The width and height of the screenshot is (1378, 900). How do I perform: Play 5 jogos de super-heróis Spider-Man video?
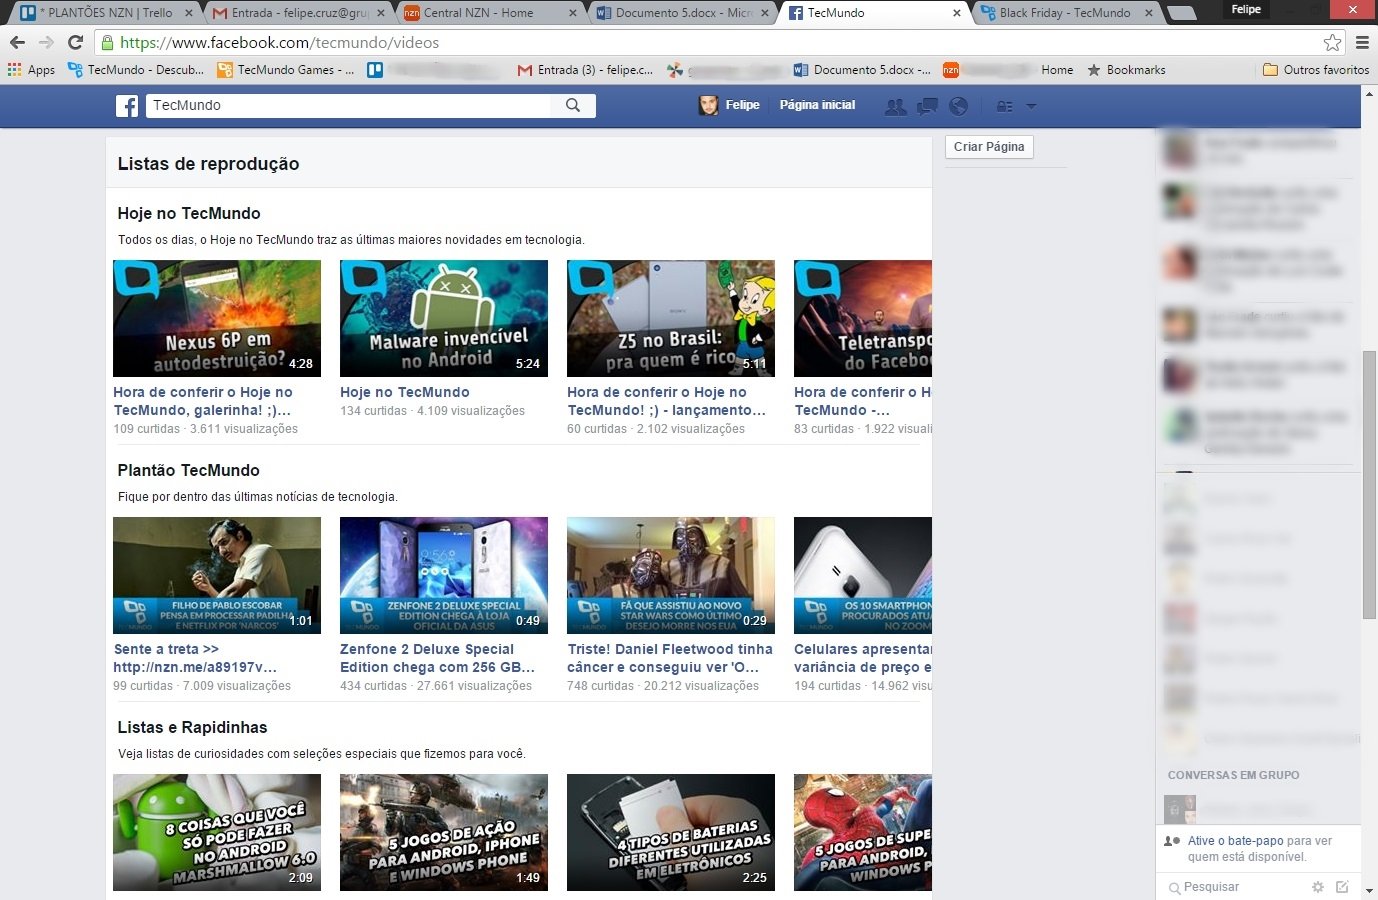click(863, 832)
